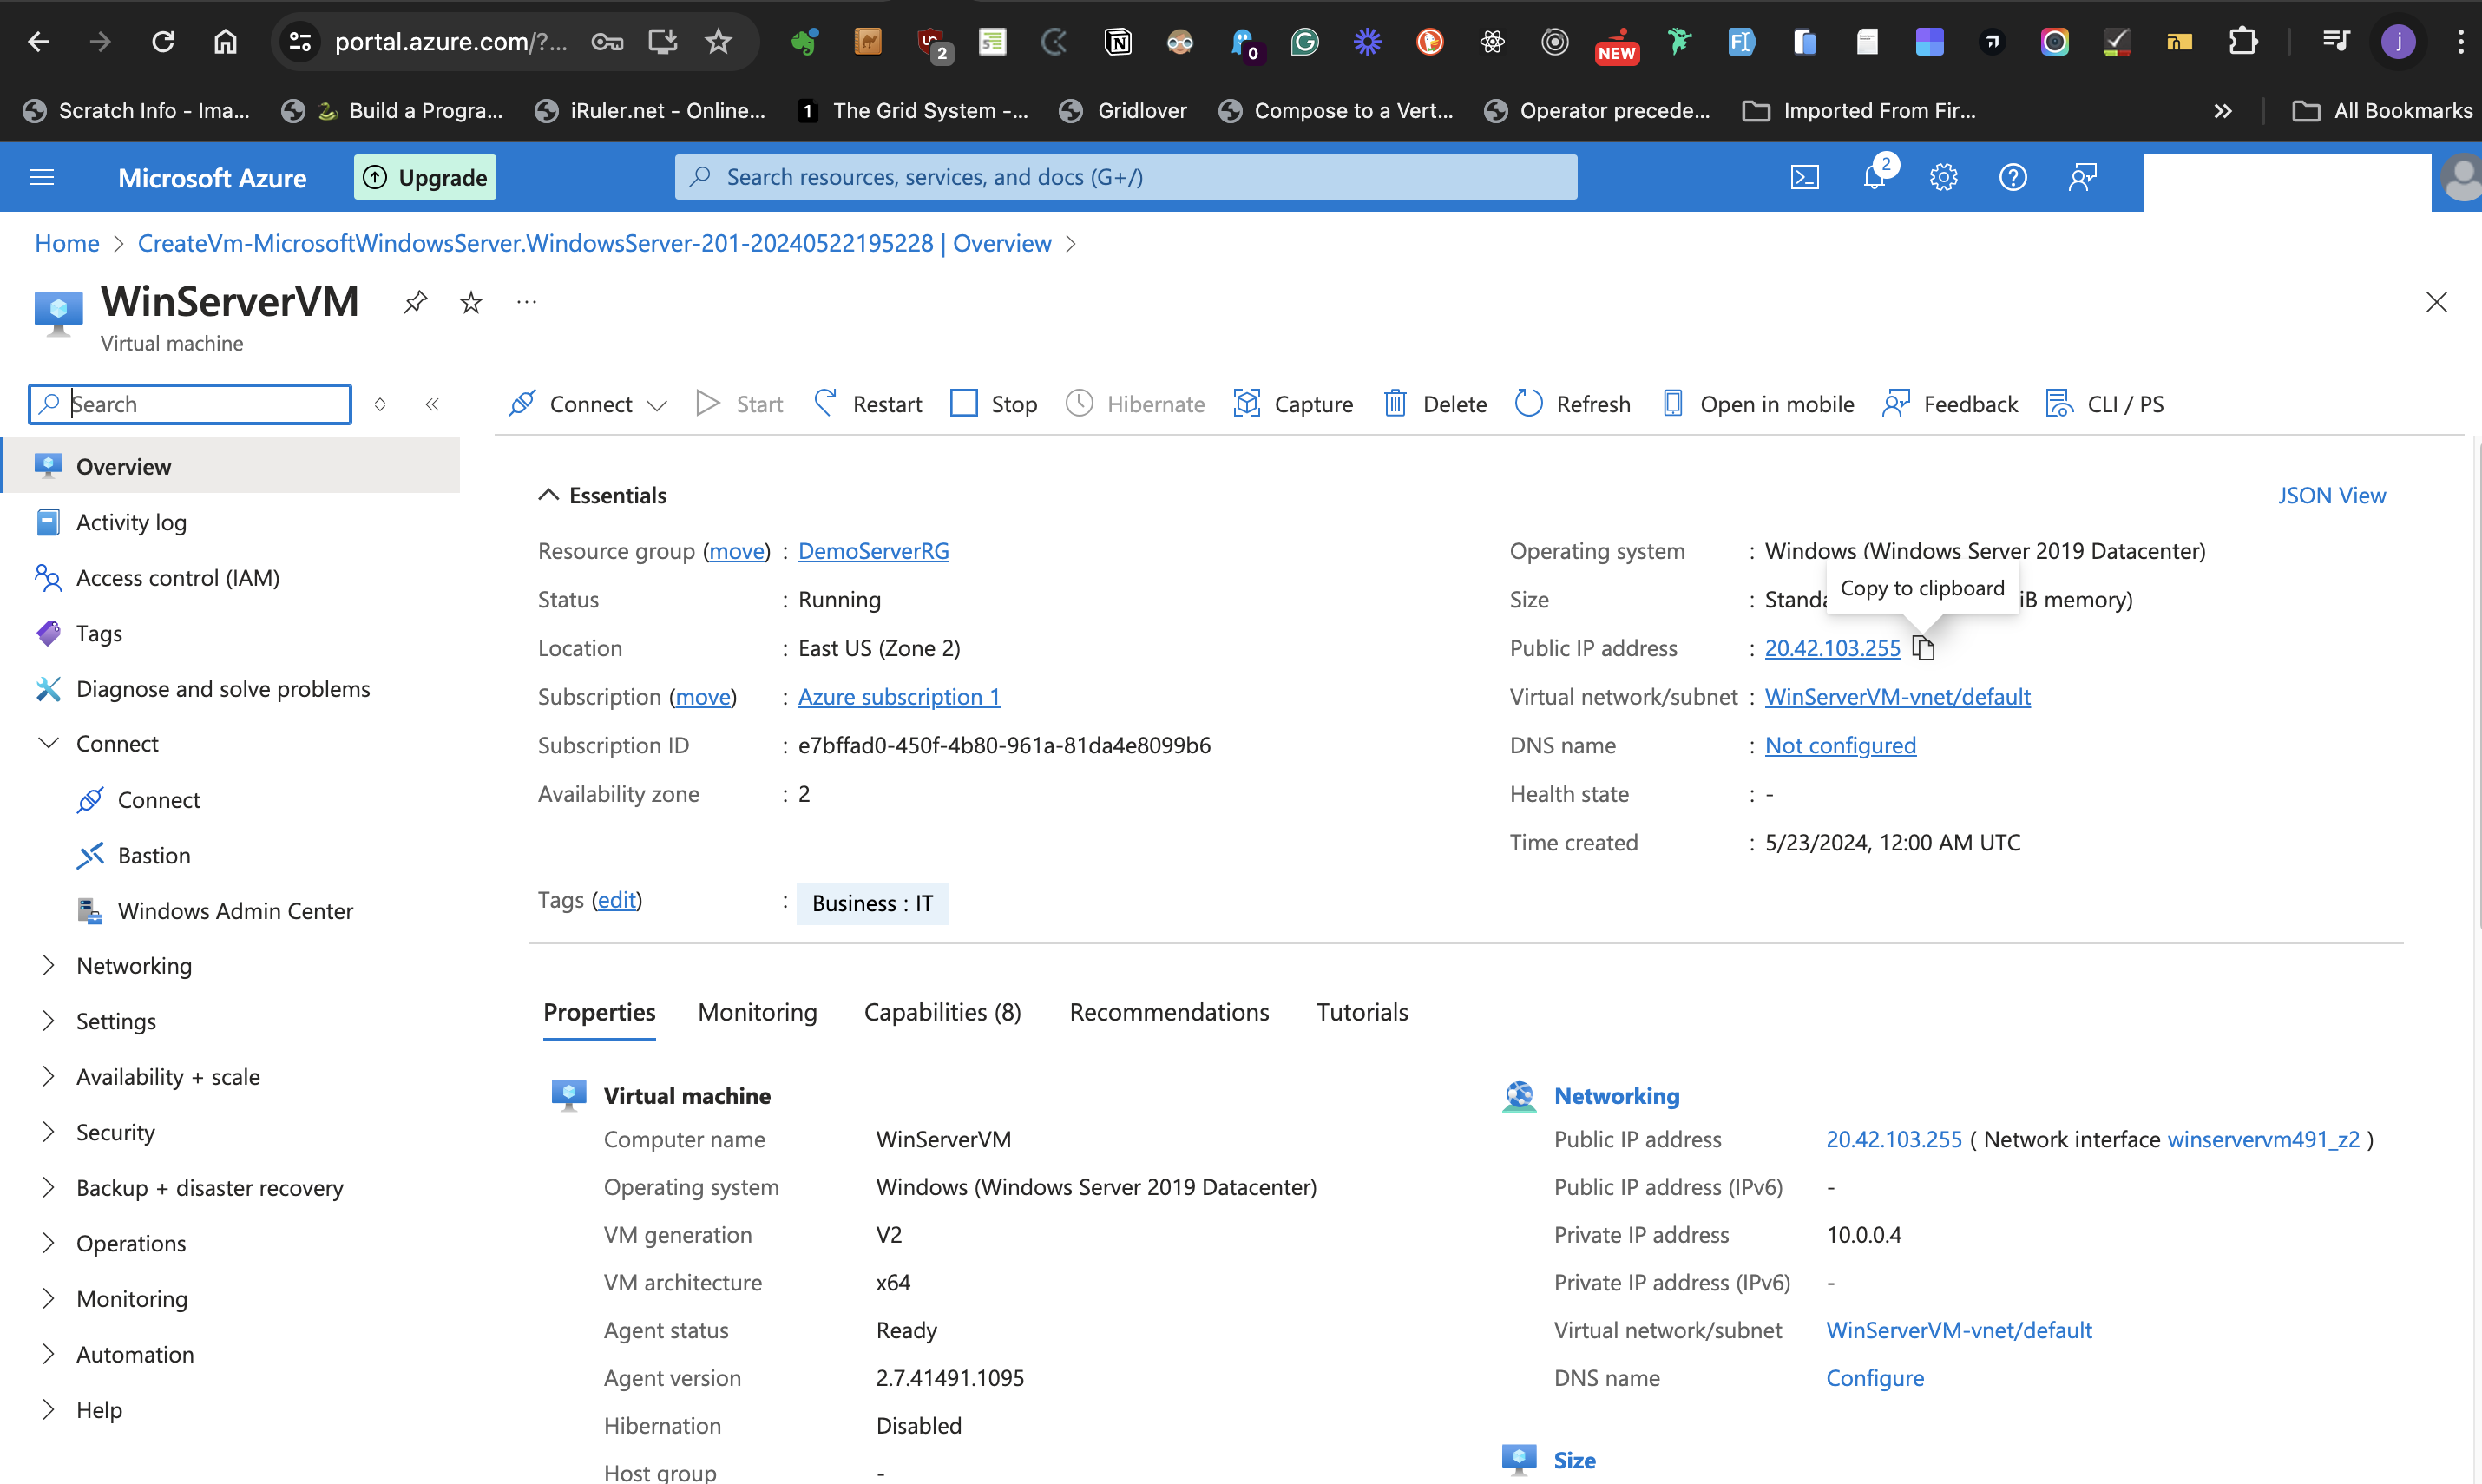Launch Azure Cloud Shell
Screen dimensions: 2482x1484
pos(1804,176)
